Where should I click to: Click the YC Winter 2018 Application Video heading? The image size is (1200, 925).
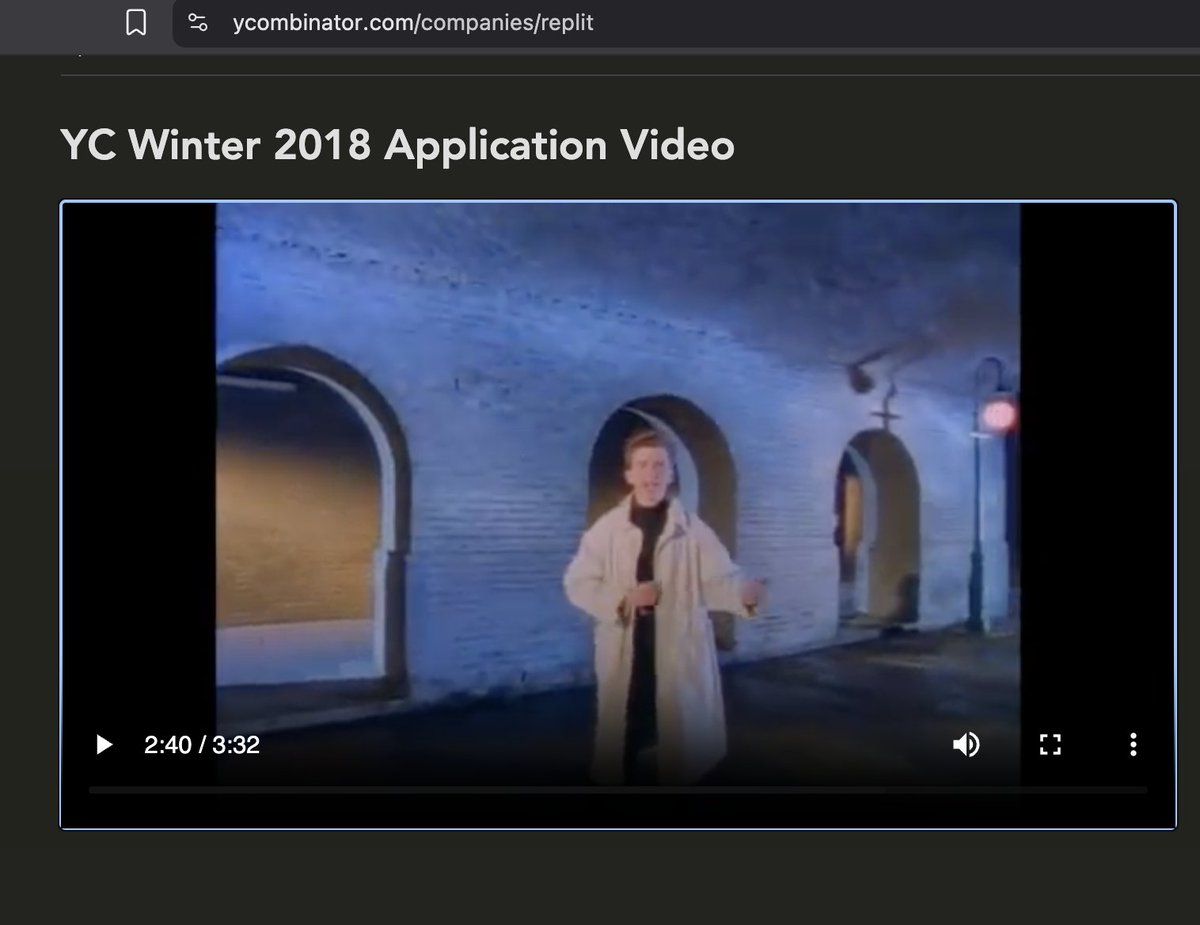(x=397, y=145)
